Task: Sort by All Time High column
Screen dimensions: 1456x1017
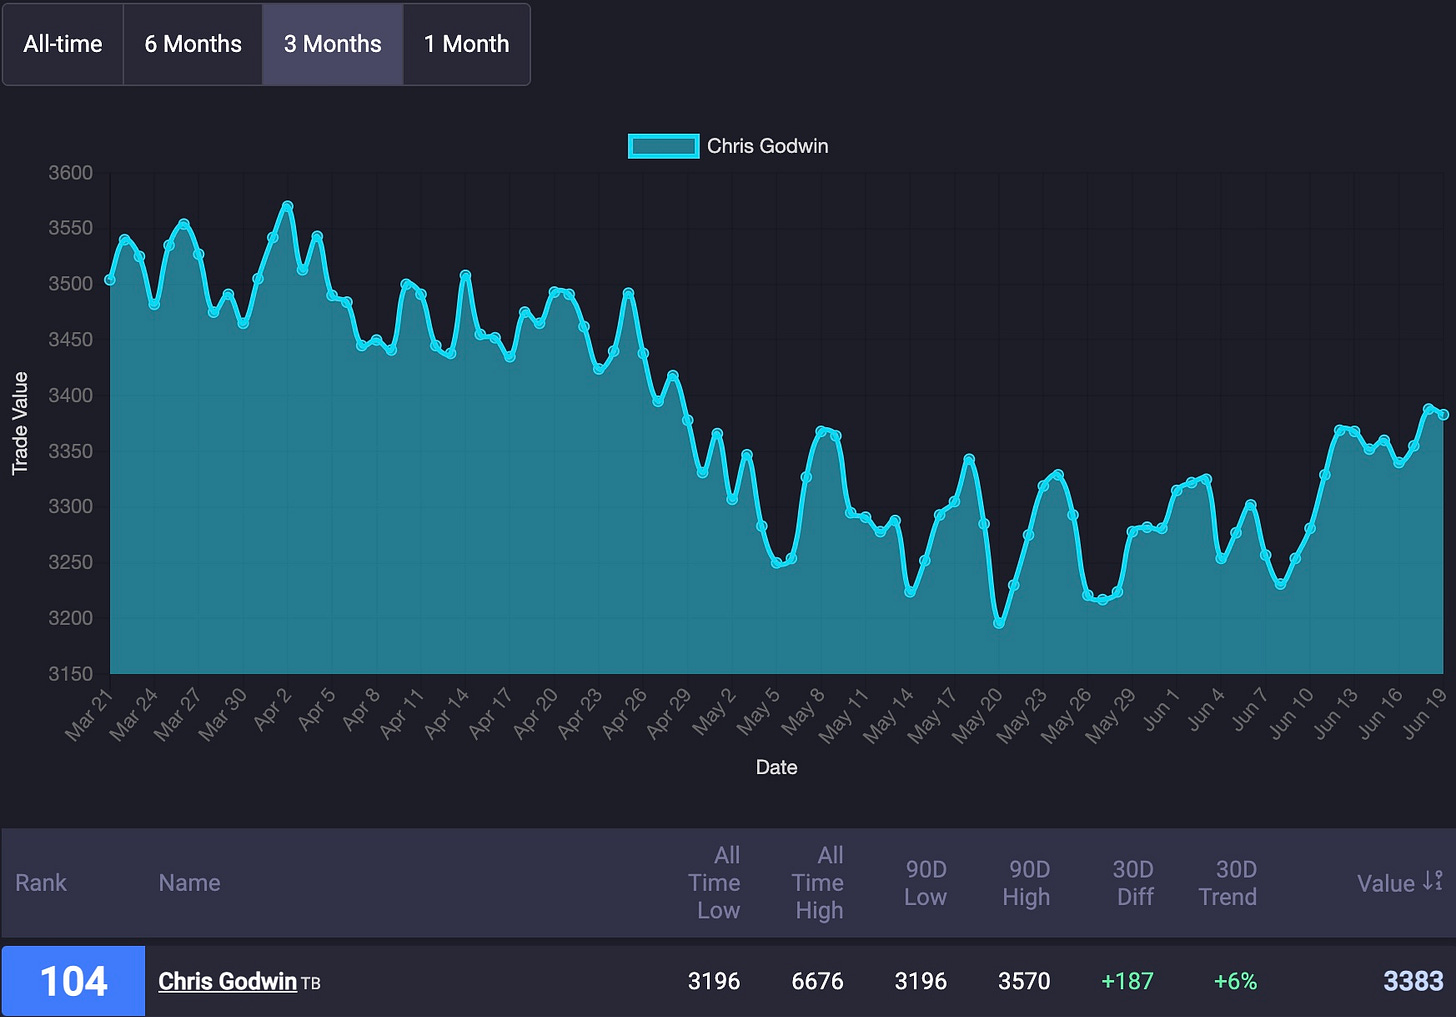Action: click(818, 883)
